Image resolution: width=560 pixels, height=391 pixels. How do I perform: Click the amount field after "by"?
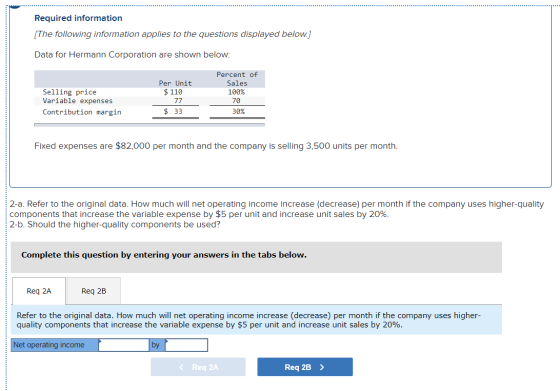click(186, 345)
